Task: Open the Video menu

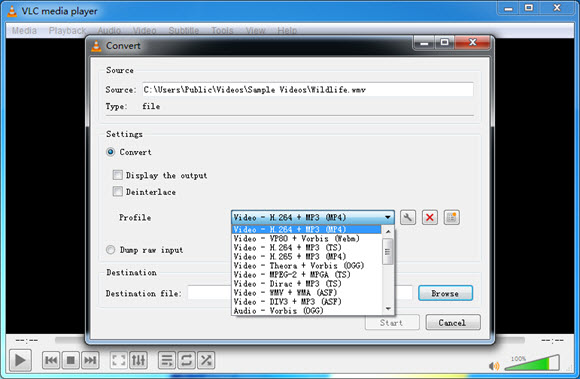Action: [x=144, y=31]
